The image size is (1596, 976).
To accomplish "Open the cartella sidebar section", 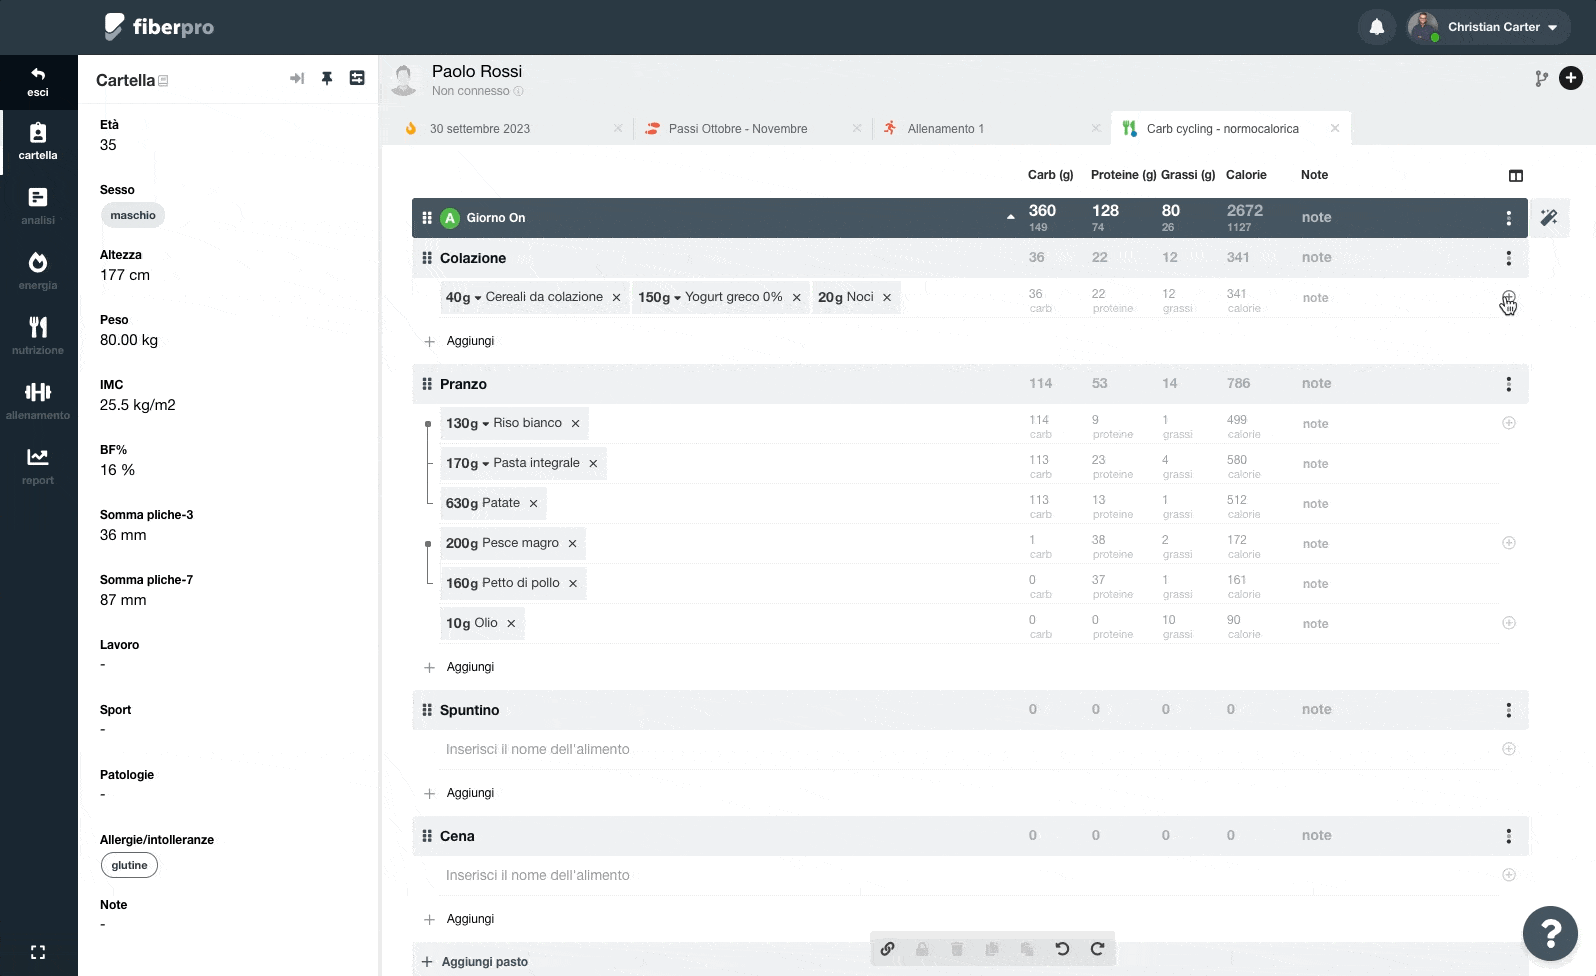I will pyautogui.click(x=38, y=142).
